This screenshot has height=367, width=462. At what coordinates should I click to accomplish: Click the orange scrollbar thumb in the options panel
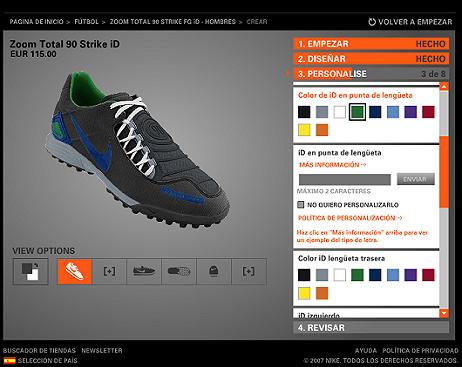click(x=444, y=172)
